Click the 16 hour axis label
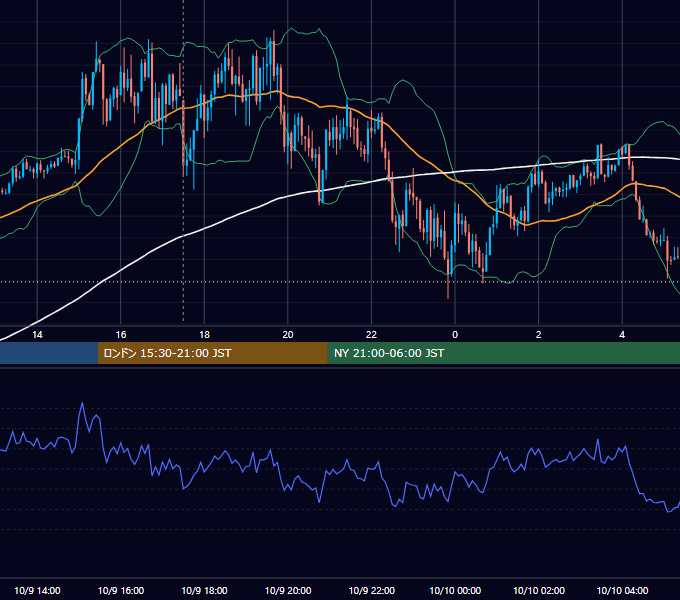The image size is (680, 600). tap(121, 335)
